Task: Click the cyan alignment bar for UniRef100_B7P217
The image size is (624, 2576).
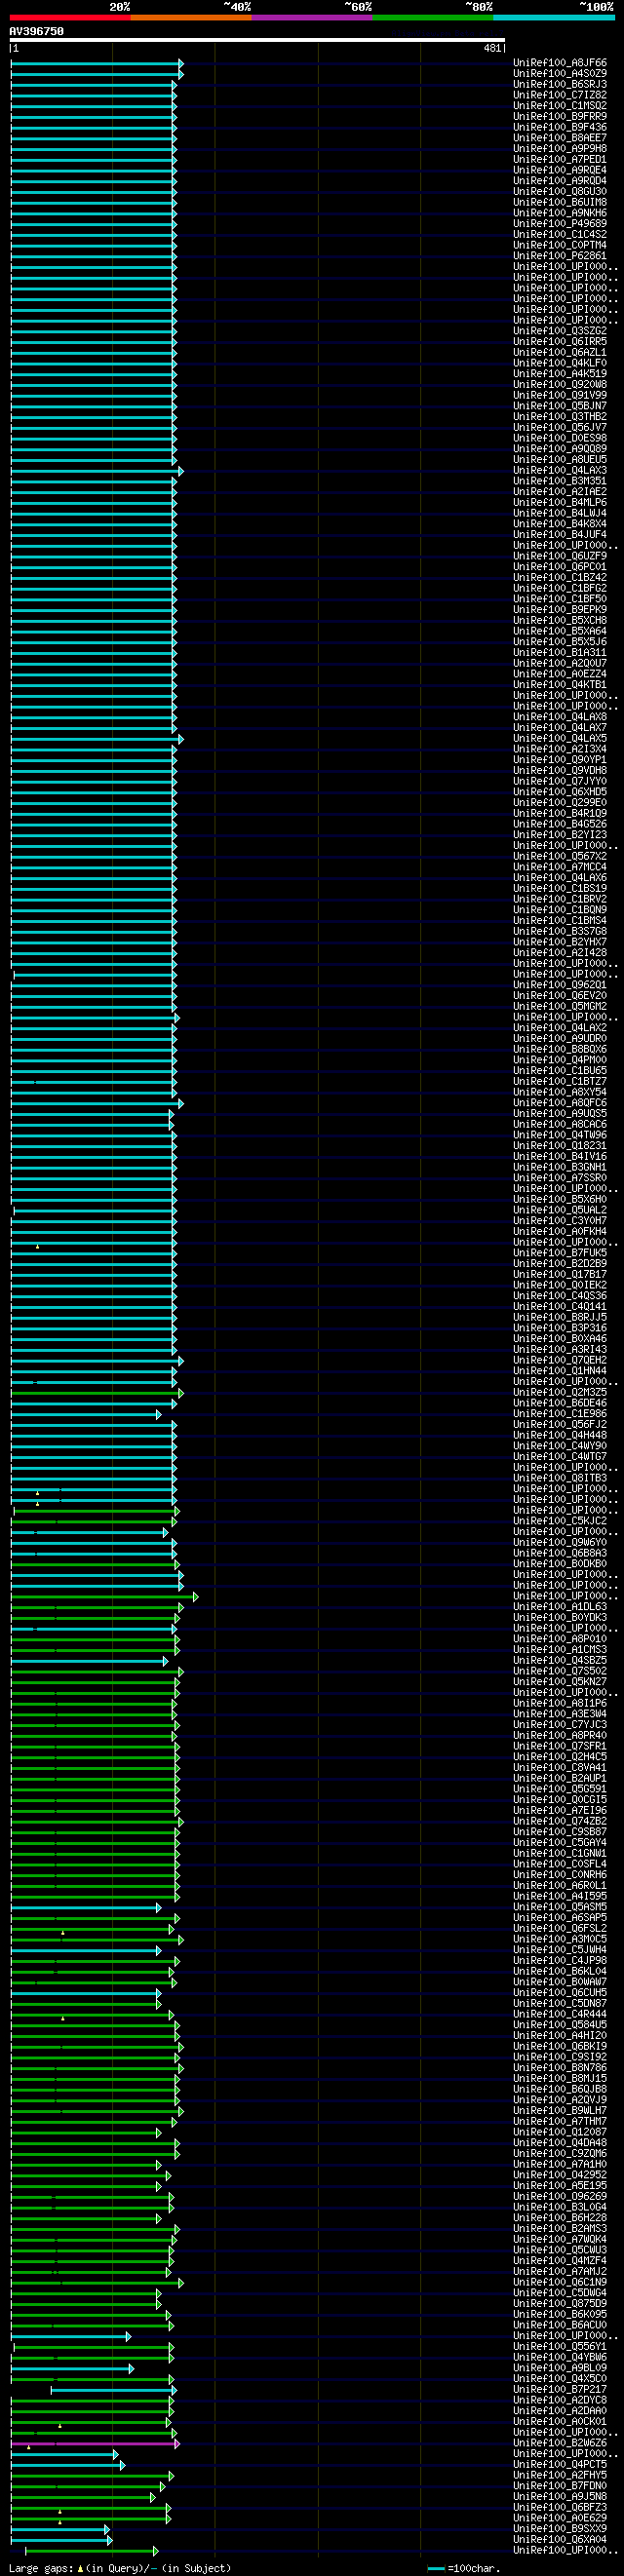Action: pyautogui.click(x=113, y=2390)
